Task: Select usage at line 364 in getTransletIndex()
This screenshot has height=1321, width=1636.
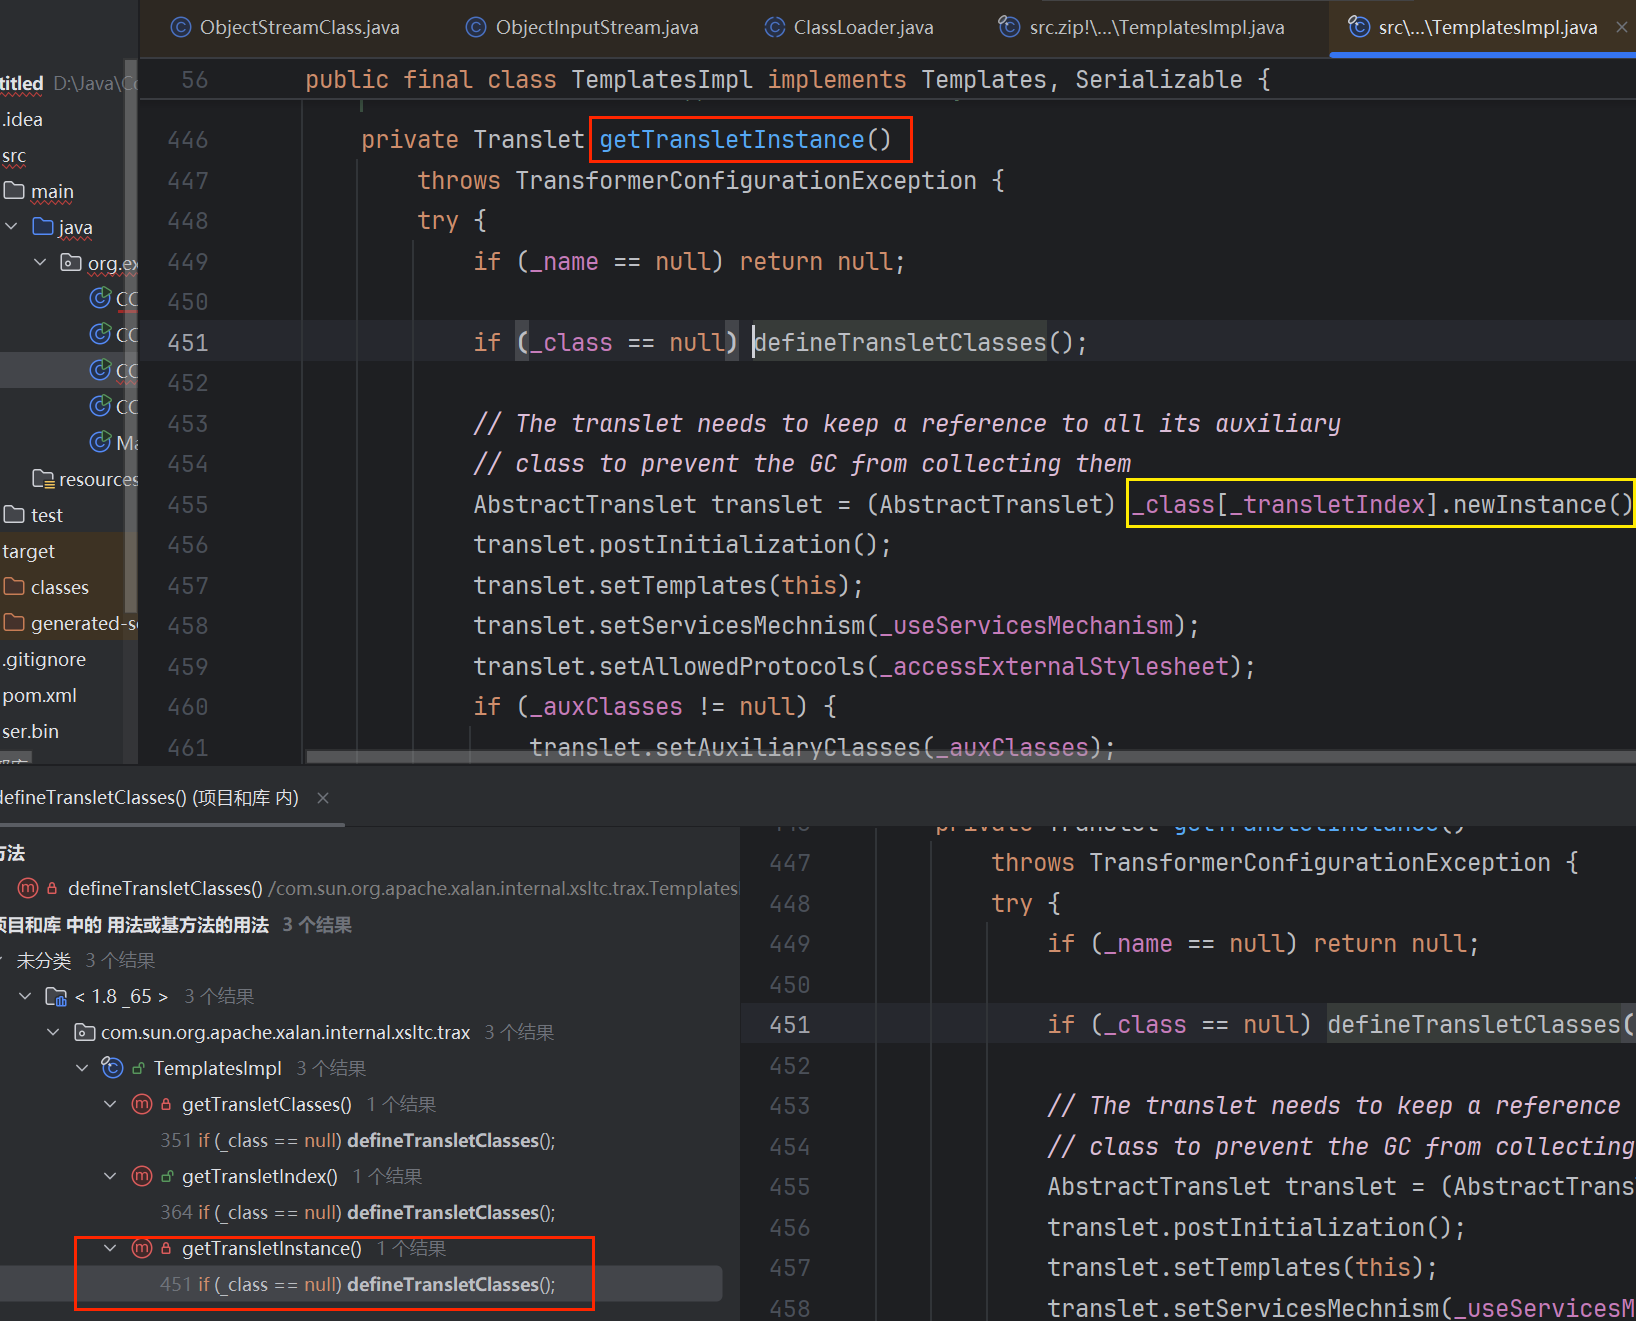Action: [357, 1212]
